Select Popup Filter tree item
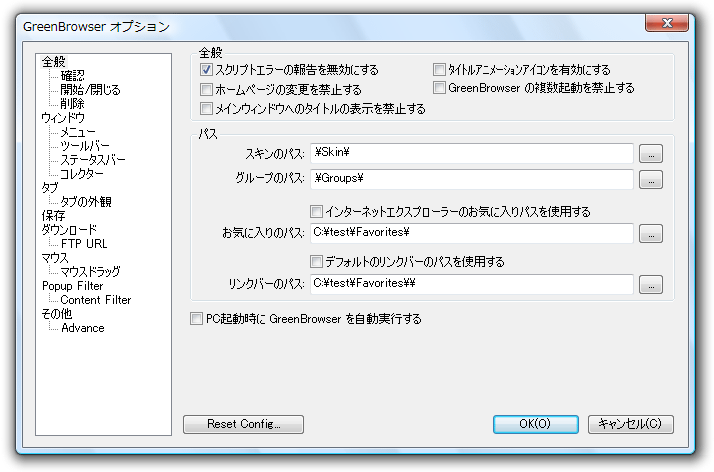Viewport: 714px width, 472px height. (x=72, y=286)
